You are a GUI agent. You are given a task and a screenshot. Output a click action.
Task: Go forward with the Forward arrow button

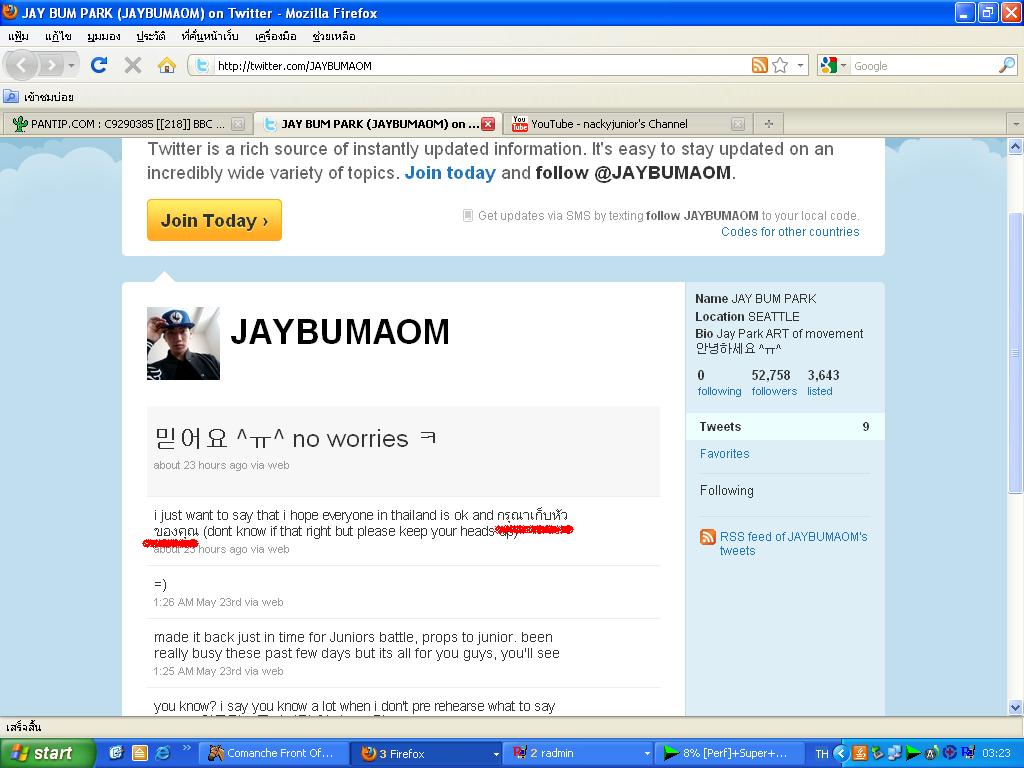click(50, 65)
